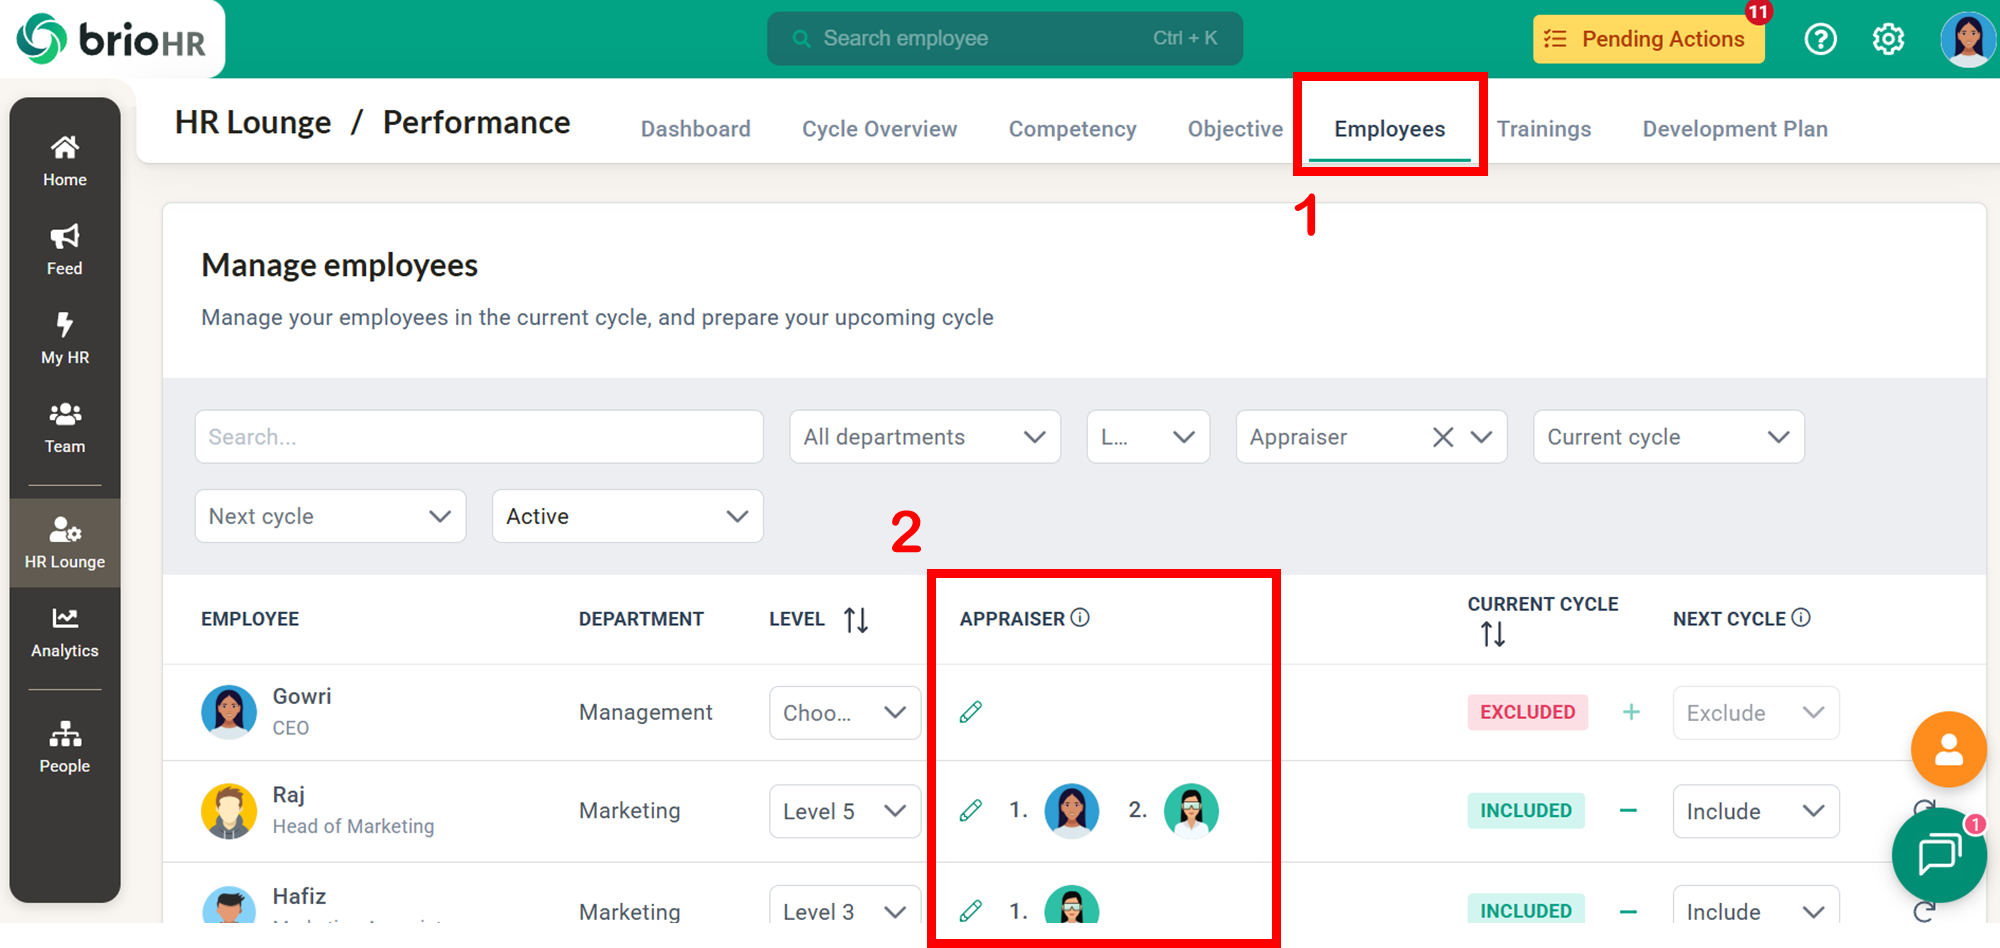Include Gowri in cycle with plus icon
This screenshot has height=948, width=2000.
(1631, 712)
